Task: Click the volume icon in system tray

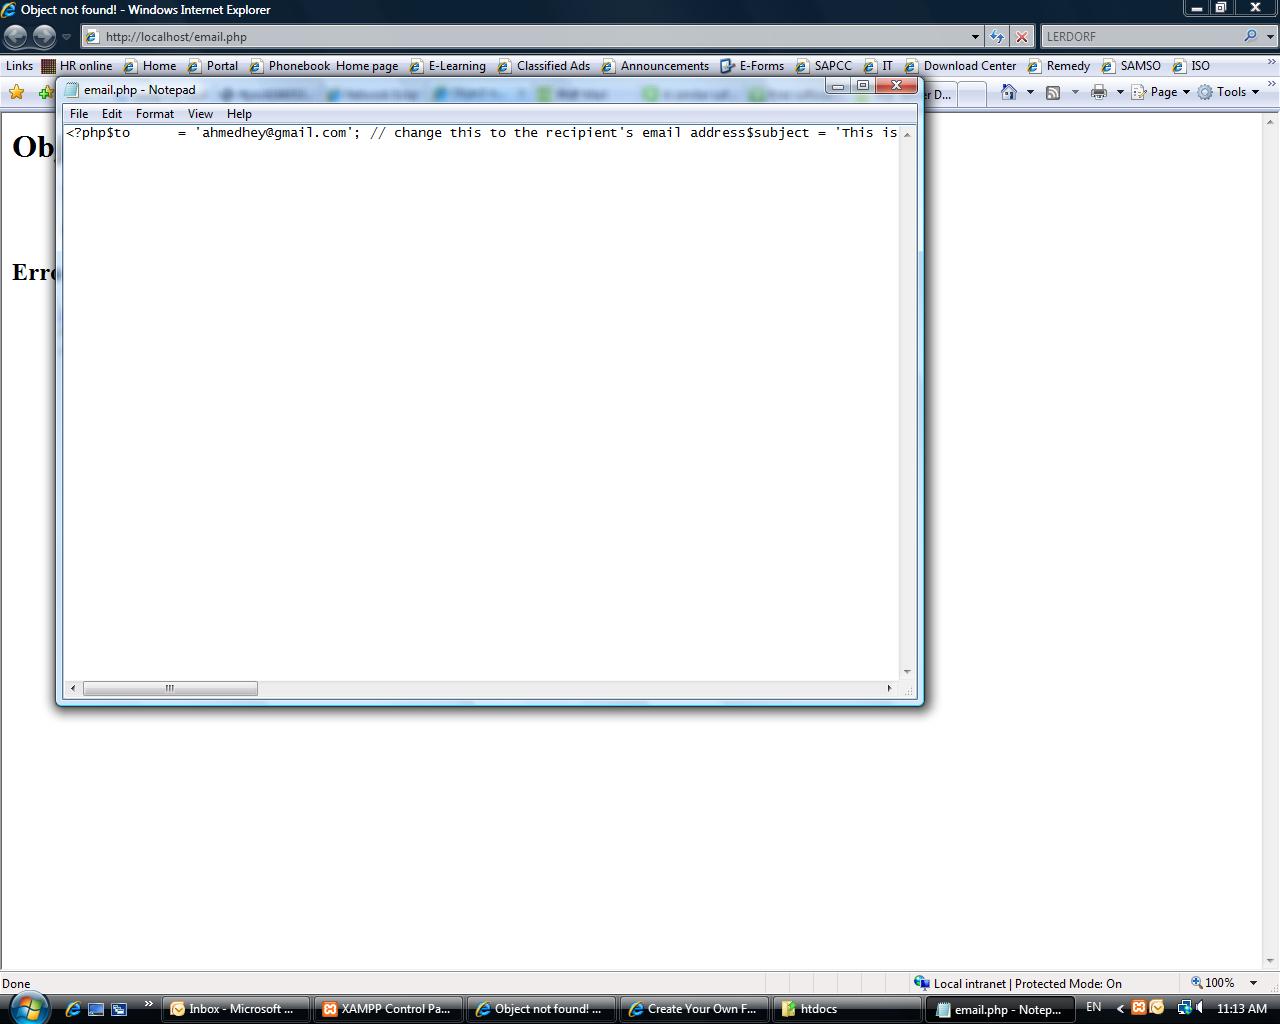Action: tap(1198, 1008)
